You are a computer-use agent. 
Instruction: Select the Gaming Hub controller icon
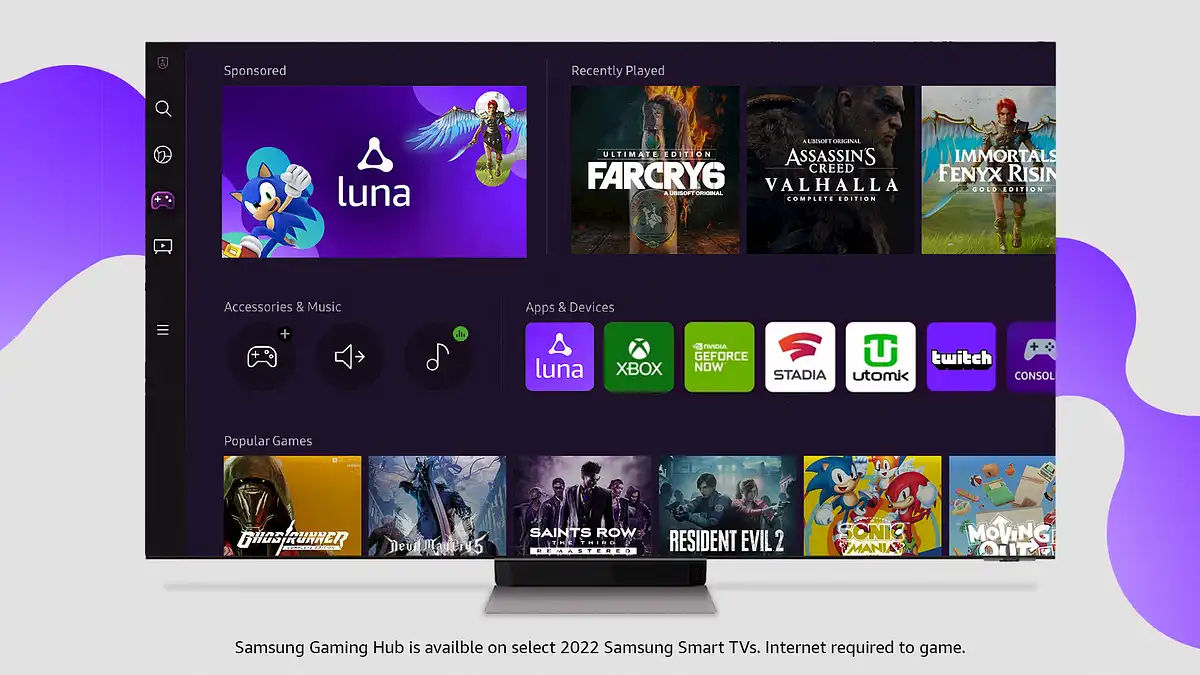coord(162,201)
